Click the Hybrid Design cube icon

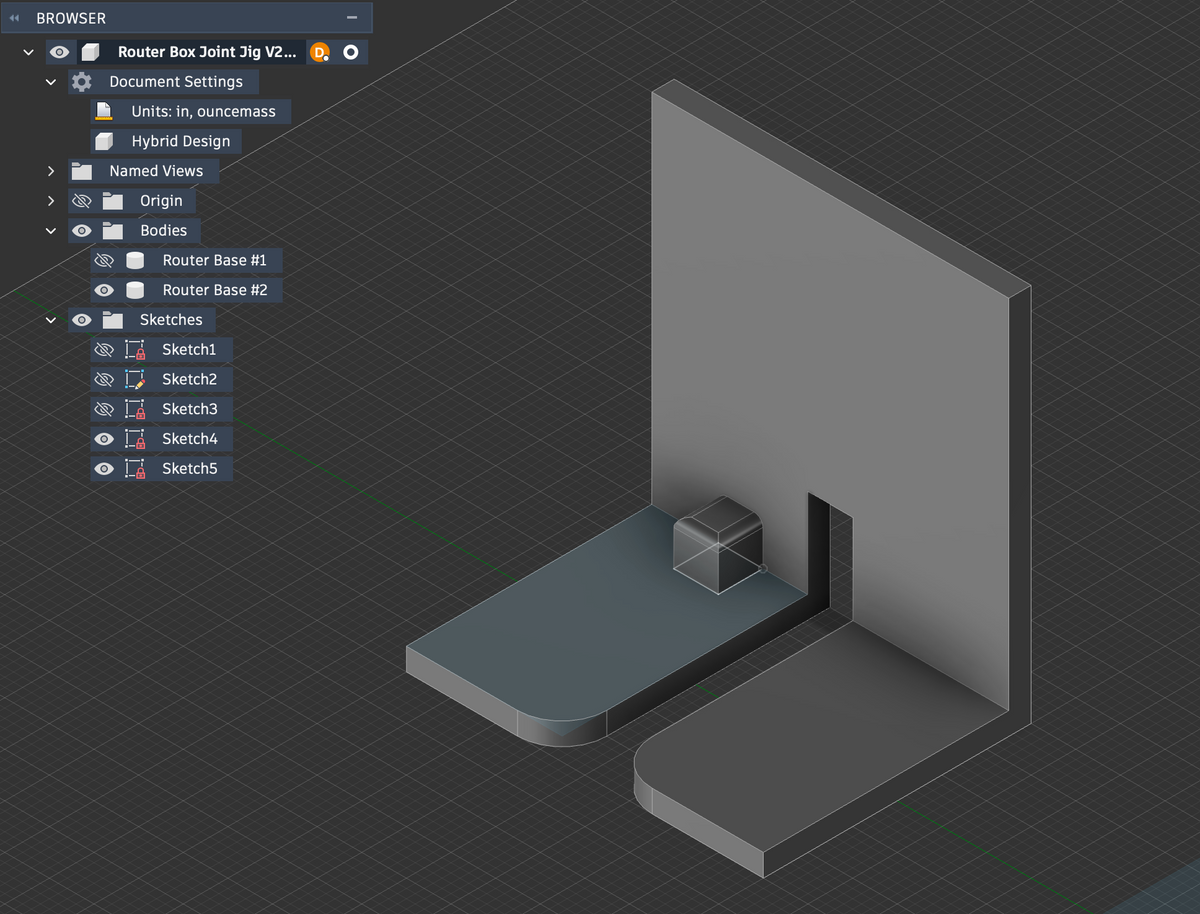[103, 141]
